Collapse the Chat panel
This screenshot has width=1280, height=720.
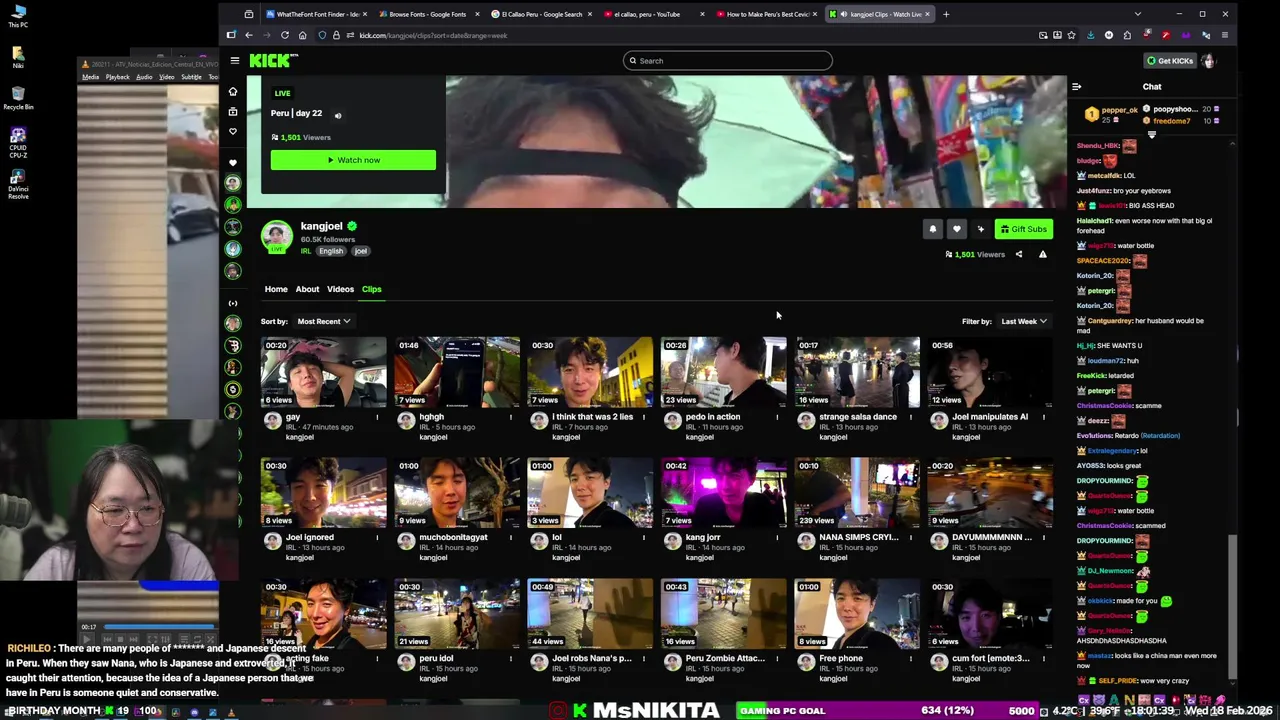1077,87
